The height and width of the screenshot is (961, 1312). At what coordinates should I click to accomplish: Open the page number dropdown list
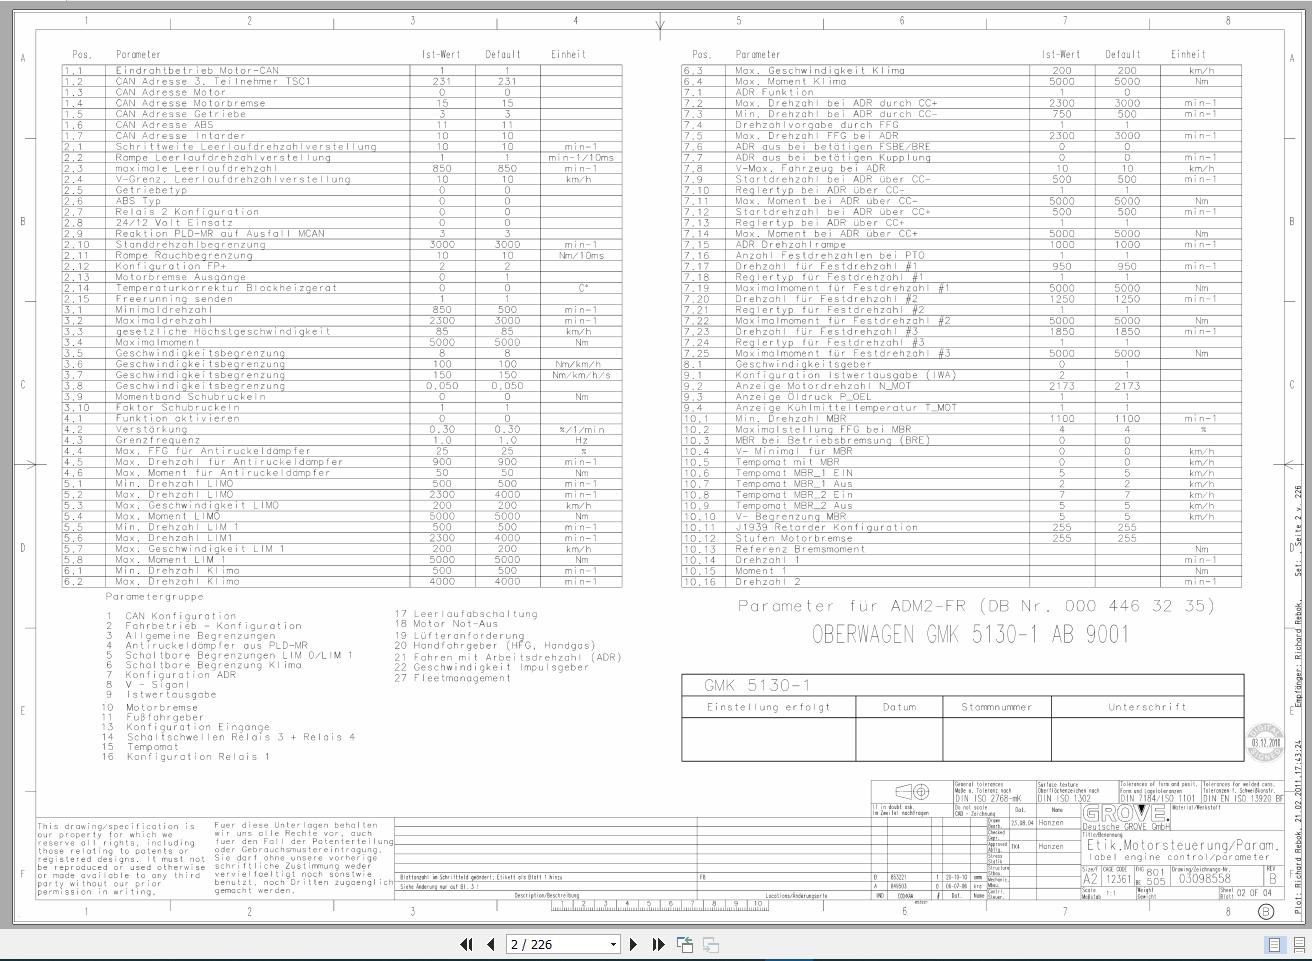[613, 944]
